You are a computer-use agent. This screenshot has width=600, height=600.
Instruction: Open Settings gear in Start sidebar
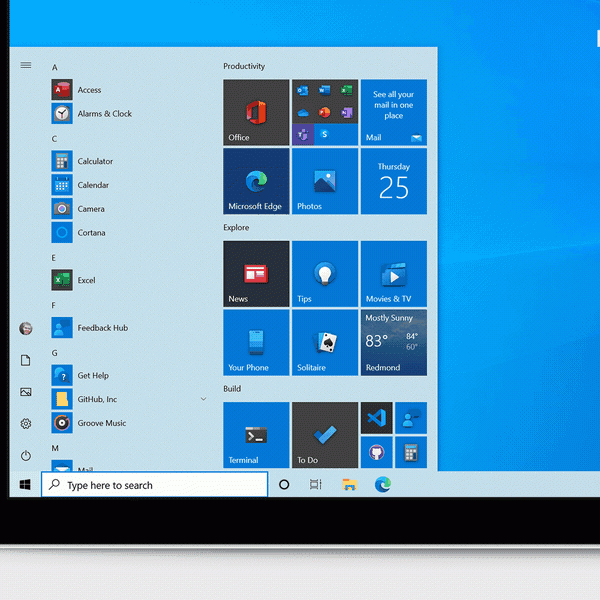26,424
